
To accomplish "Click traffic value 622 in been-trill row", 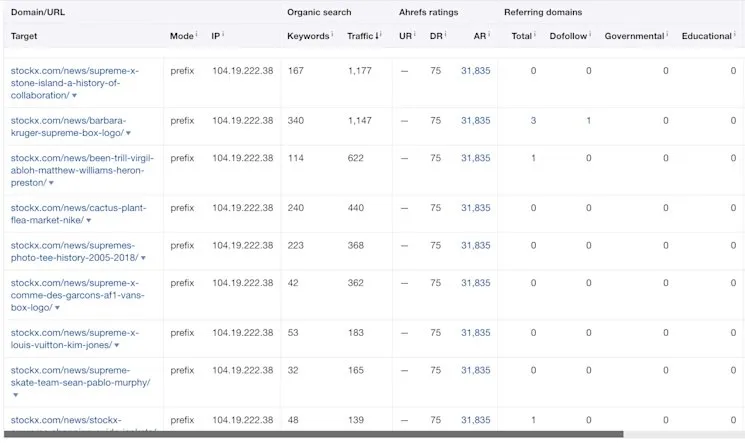I will [x=355, y=158].
